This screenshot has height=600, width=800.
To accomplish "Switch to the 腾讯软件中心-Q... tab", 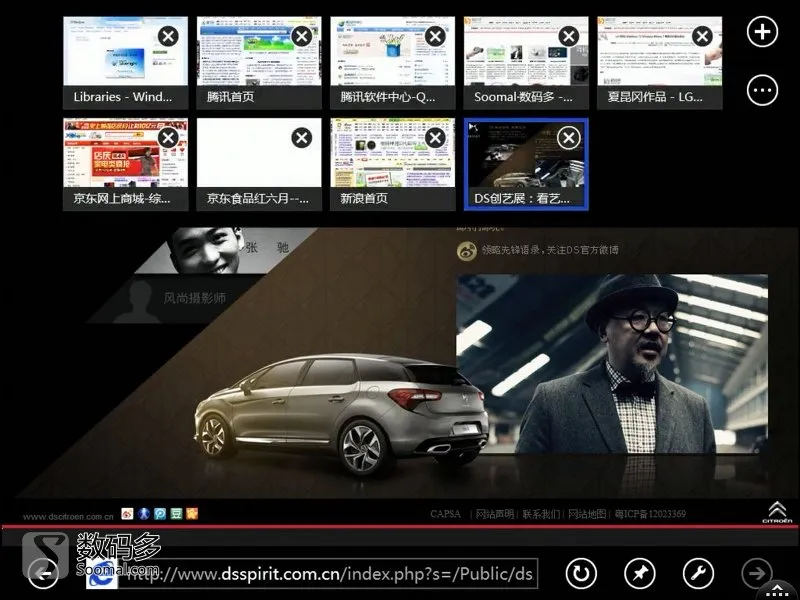I will [393, 63].
